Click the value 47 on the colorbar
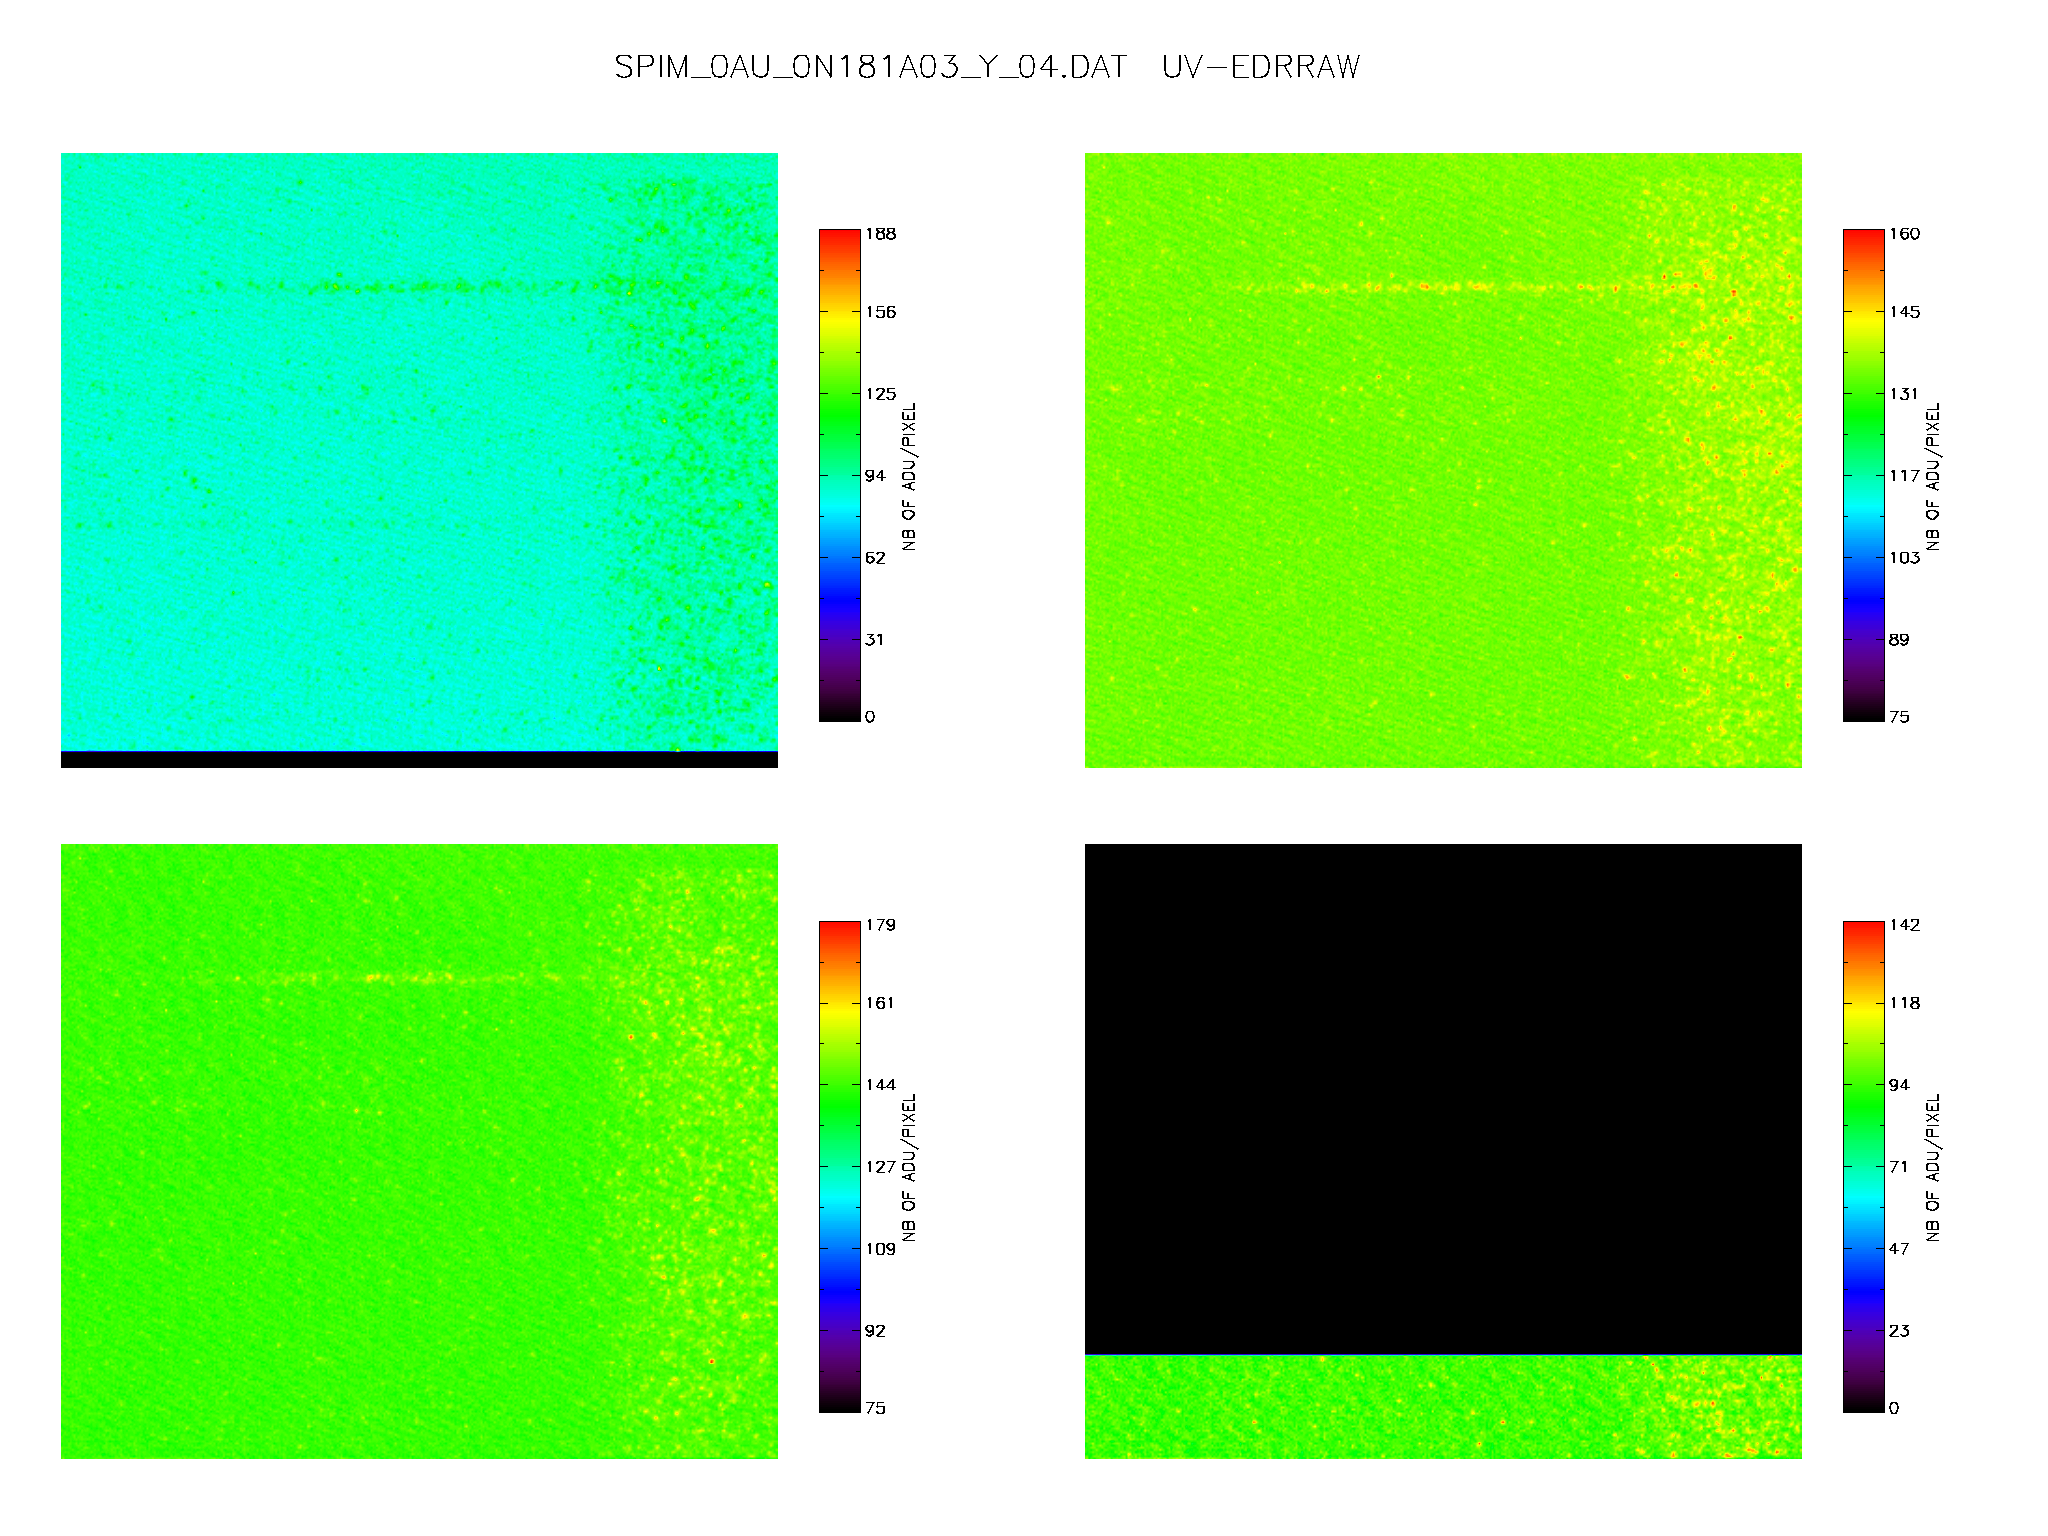 [x=1899, y=1249]
